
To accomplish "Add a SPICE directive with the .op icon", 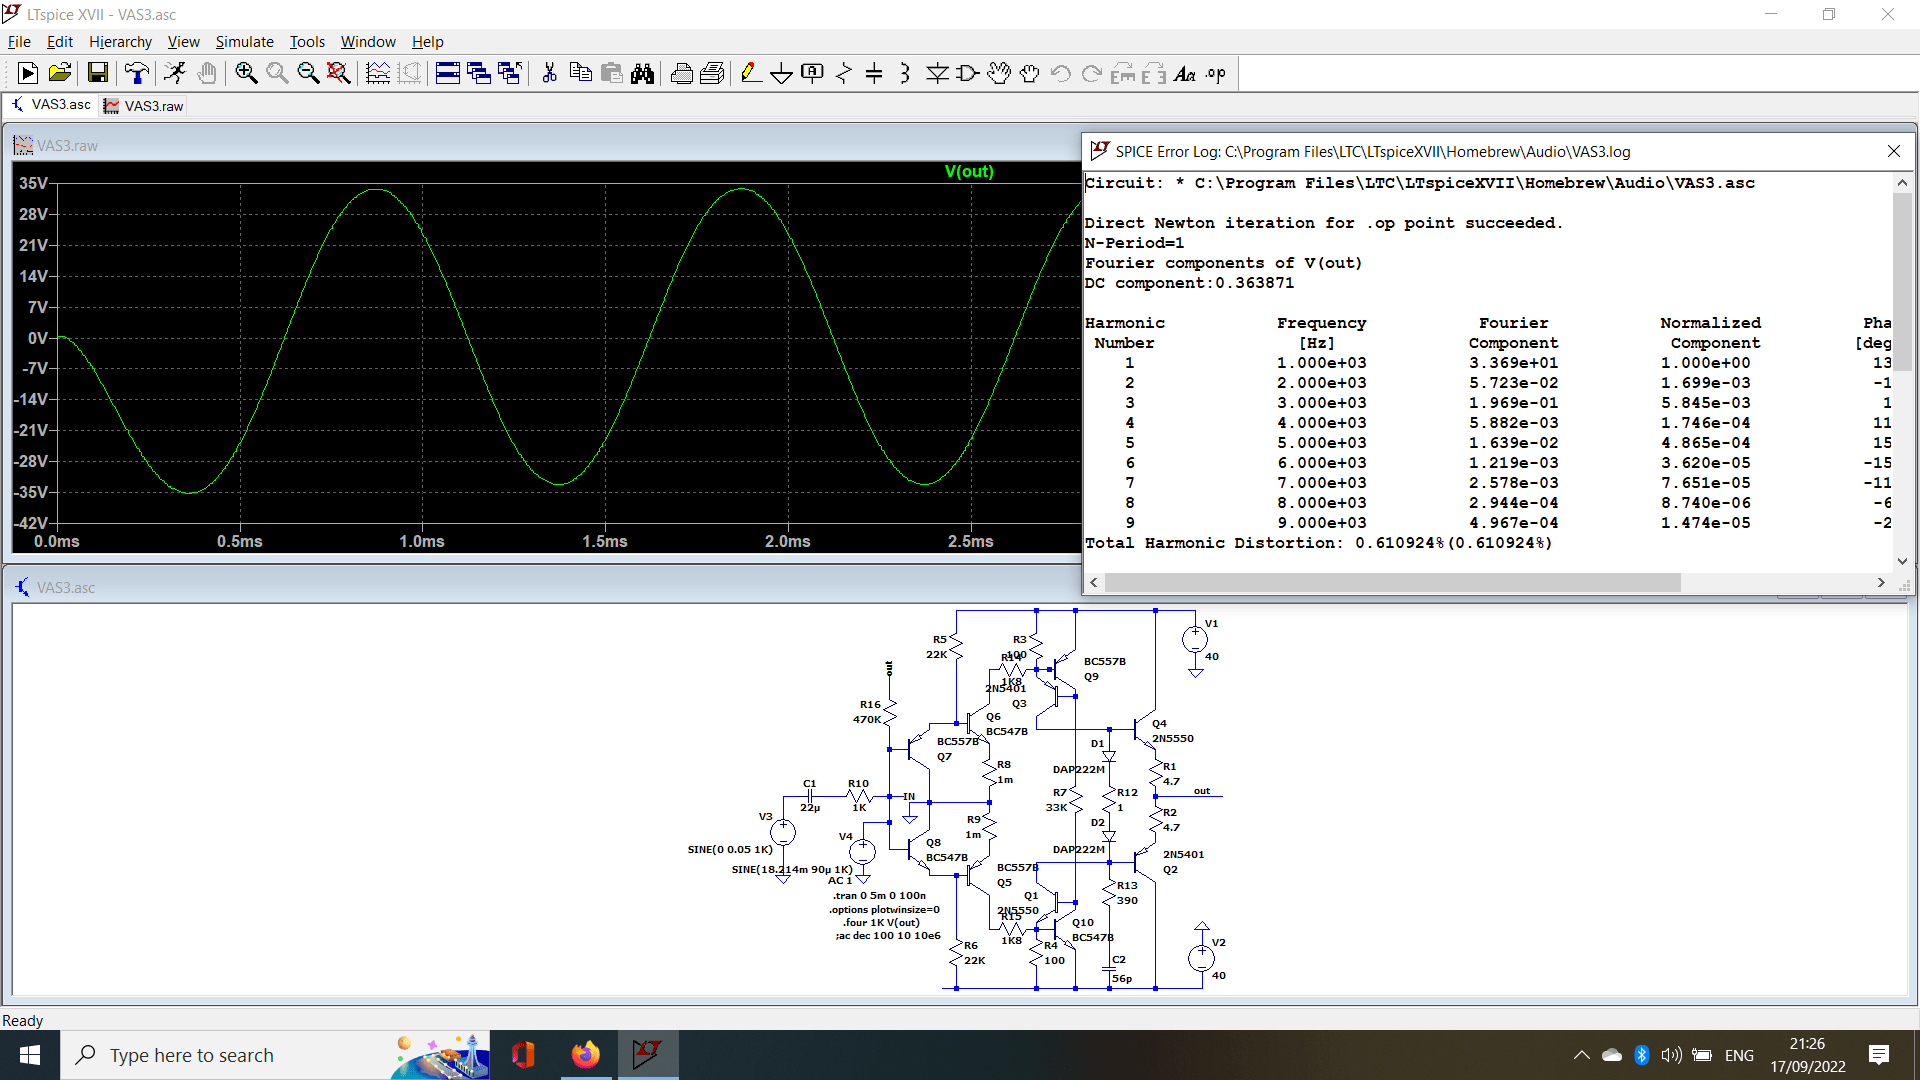I will tap(1216, 73).
